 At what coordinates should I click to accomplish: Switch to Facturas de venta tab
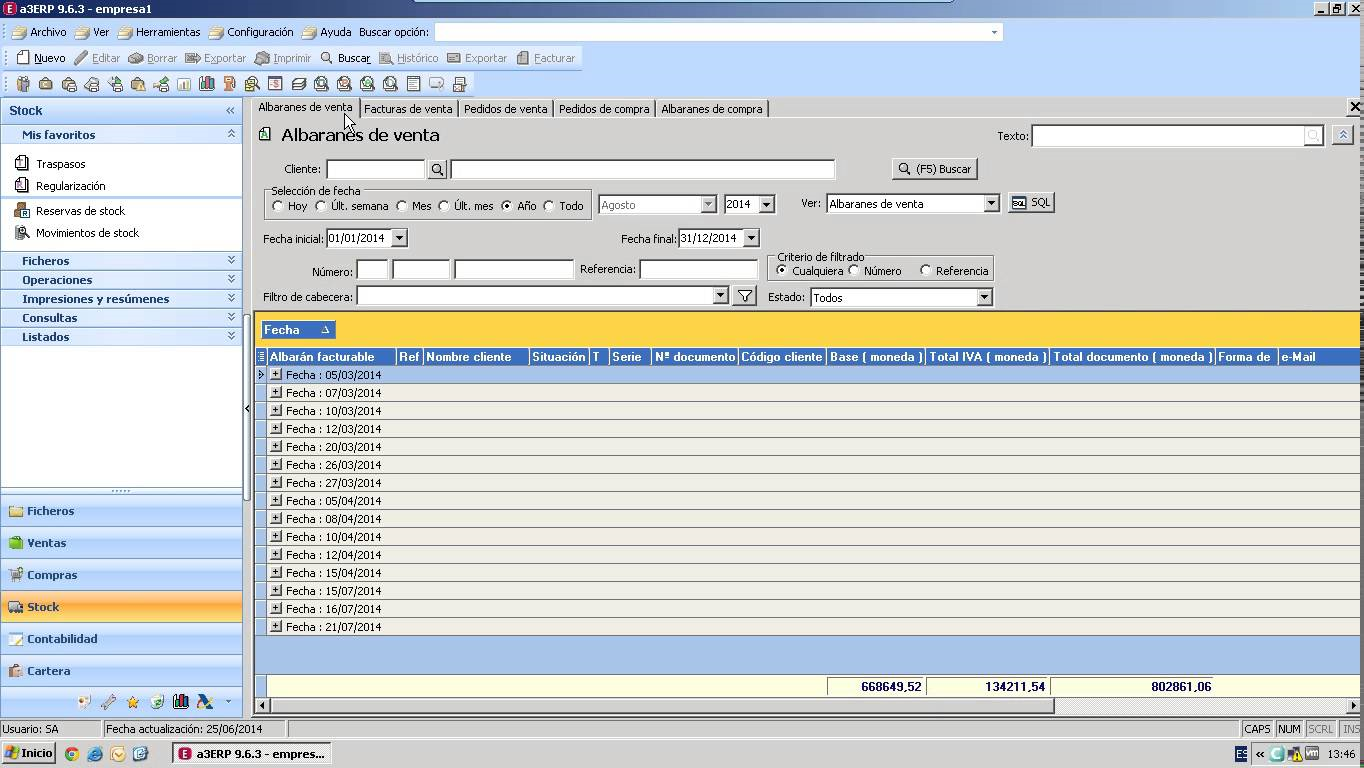(408, 109)
